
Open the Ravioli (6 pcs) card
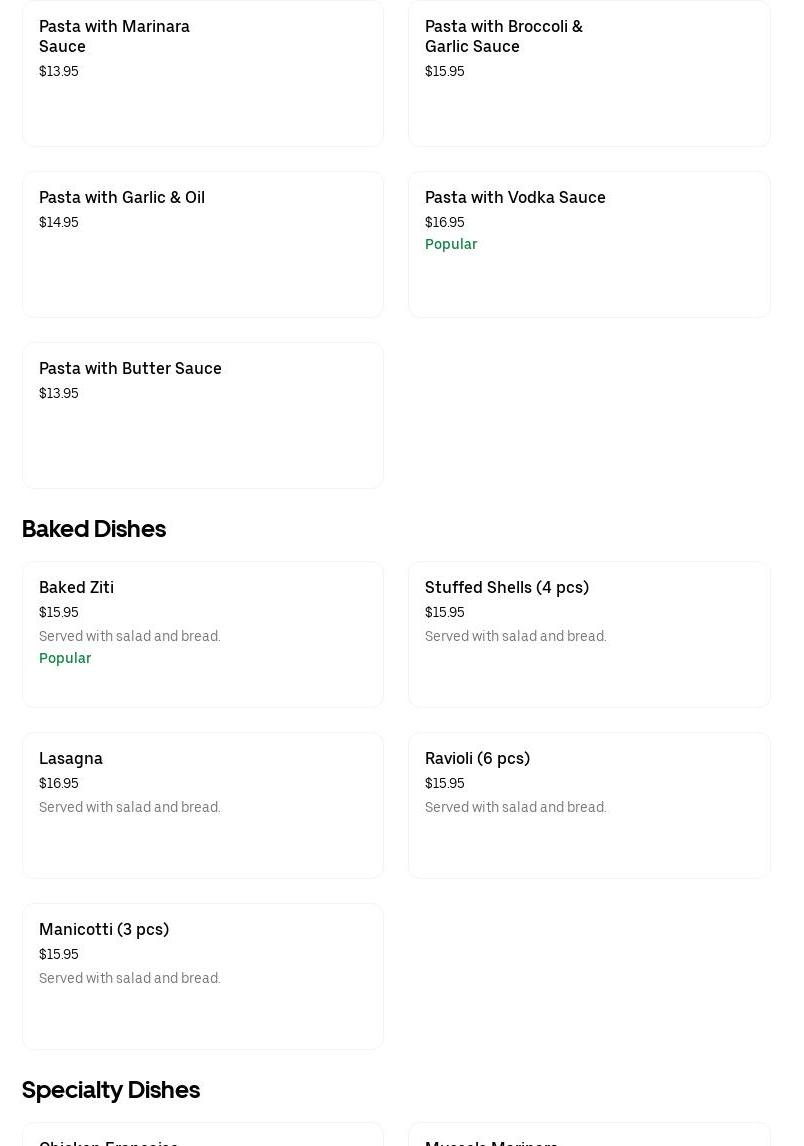coord(477,759)
